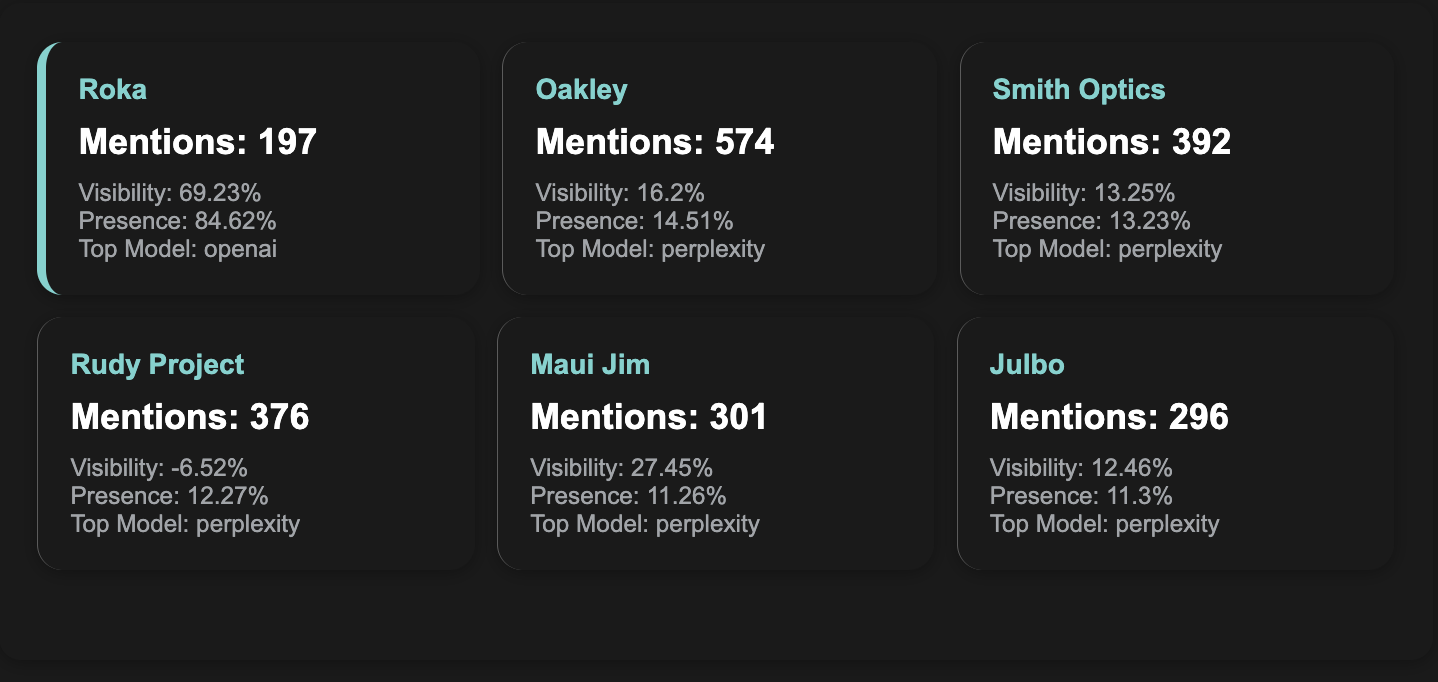Choose the Julbo brand name
Image resolution: width=1438 pixels, height=682 pixels.
[1027, 365]
